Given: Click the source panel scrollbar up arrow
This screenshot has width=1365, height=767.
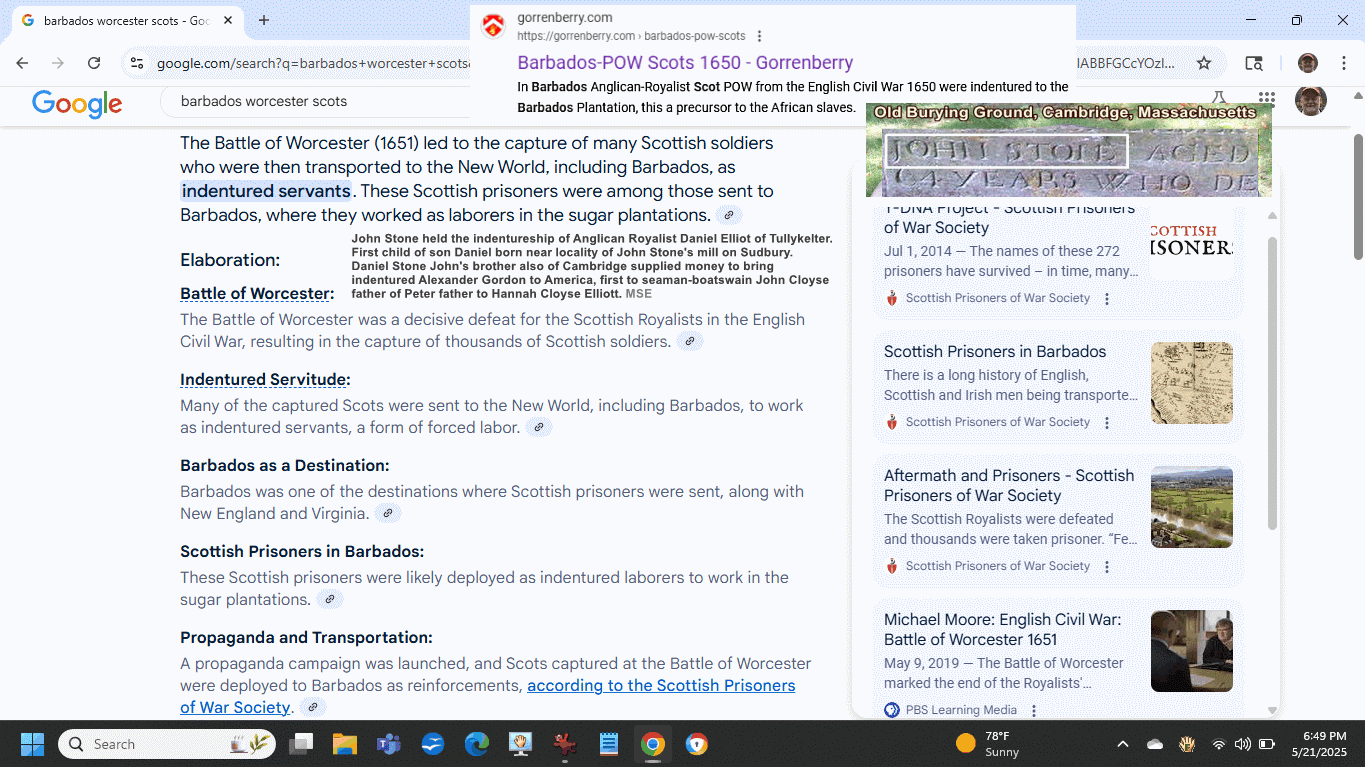Looking at the screenshot, I should [1272, 215].
